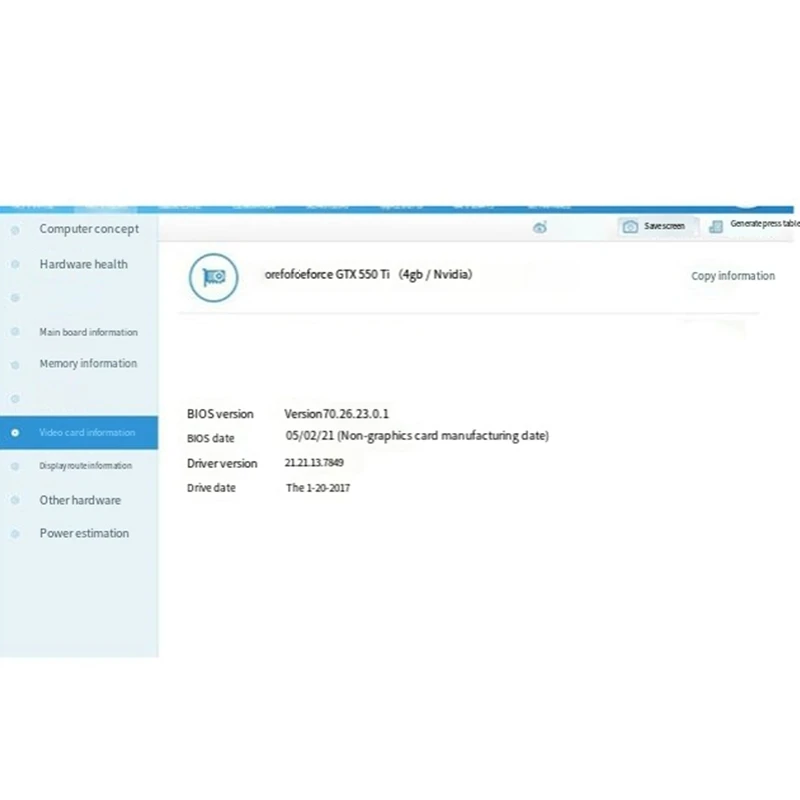Image resolution: width=800 pixels, height=800 pixels.
Task: Open the Hardware health section
Action: point(84,264)
